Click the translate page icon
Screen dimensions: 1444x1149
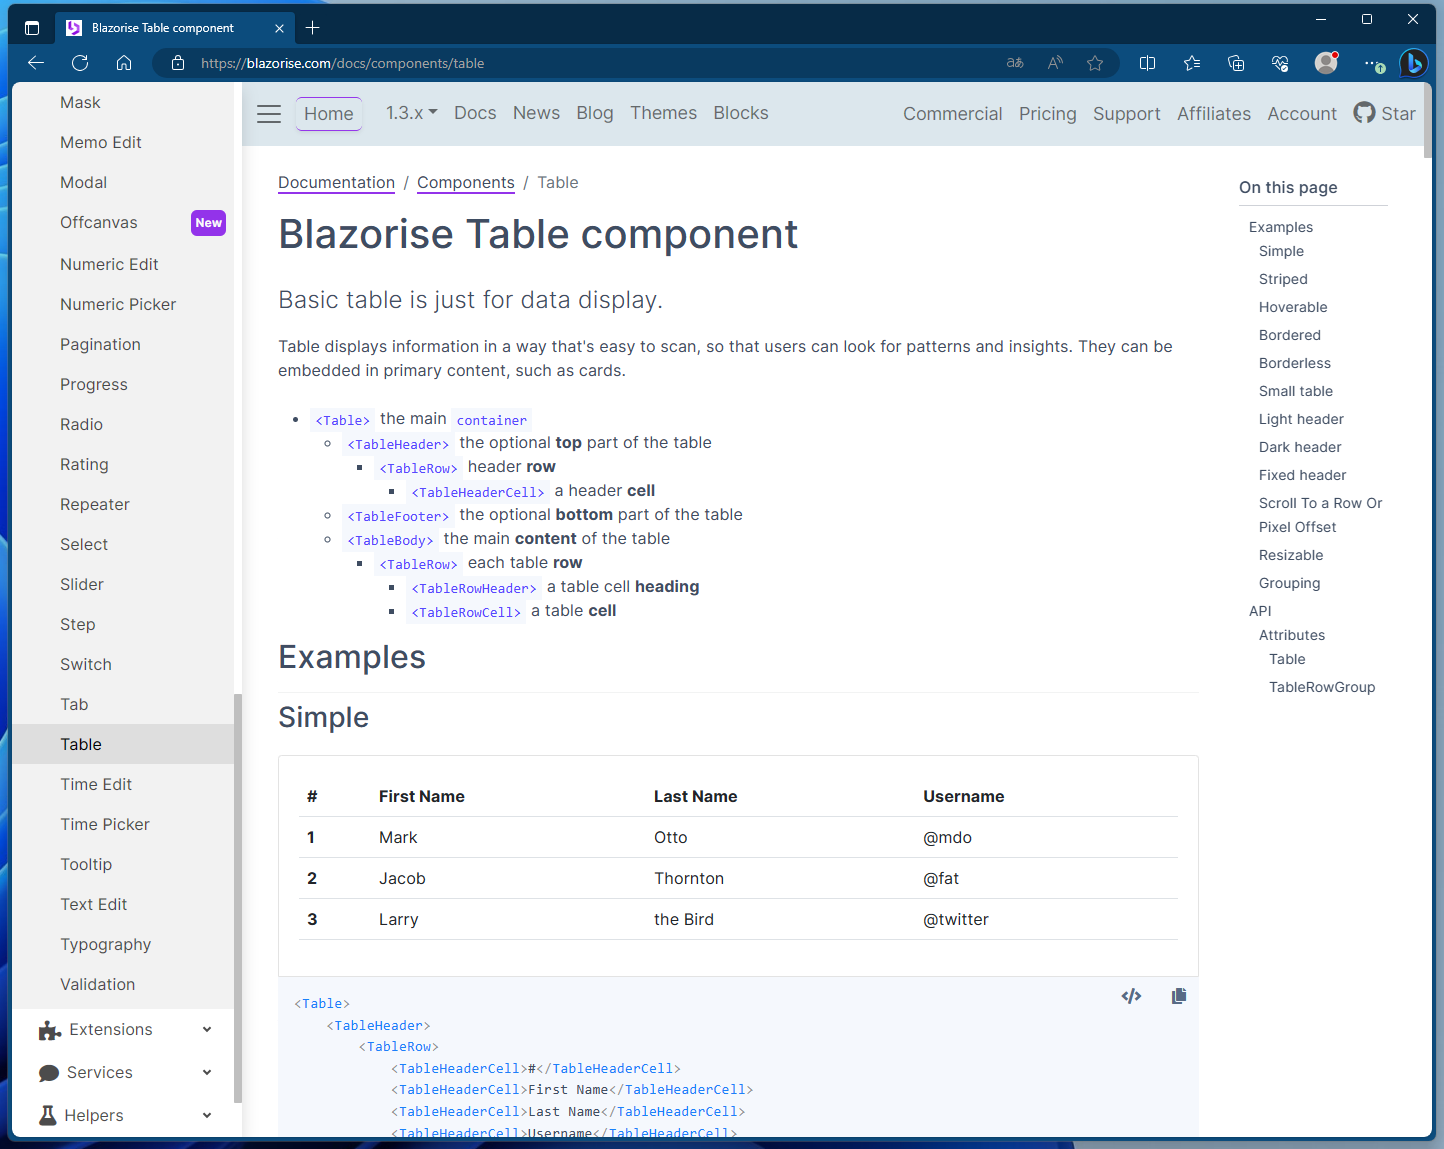click(1014, 62)
